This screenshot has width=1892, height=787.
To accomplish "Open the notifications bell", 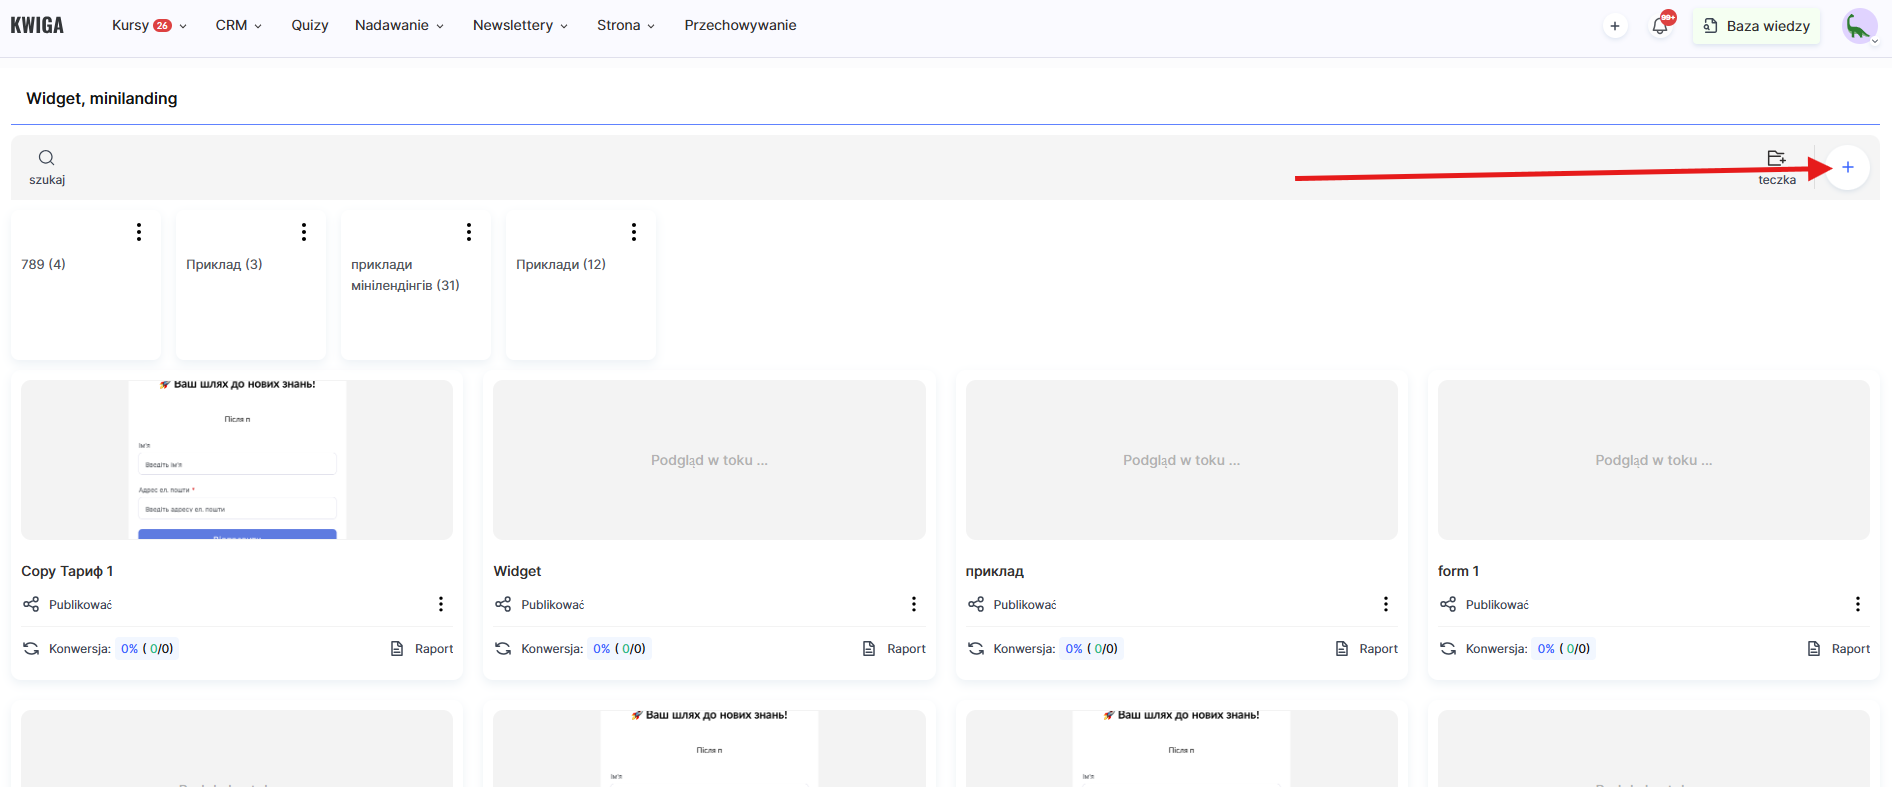I will [1660, 26].
